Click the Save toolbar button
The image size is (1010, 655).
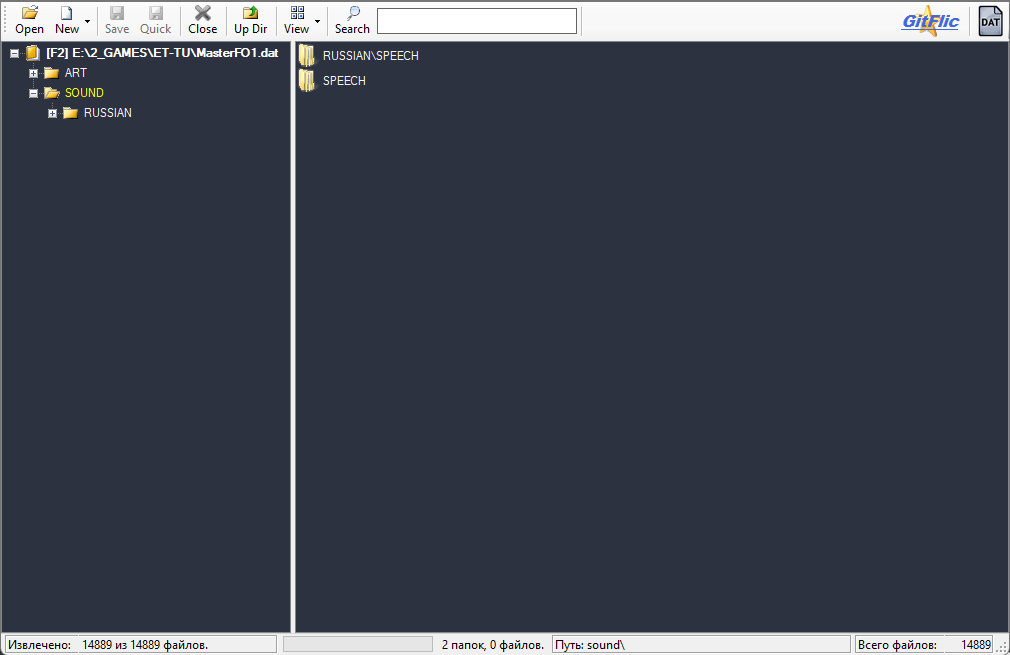(117, 21)
